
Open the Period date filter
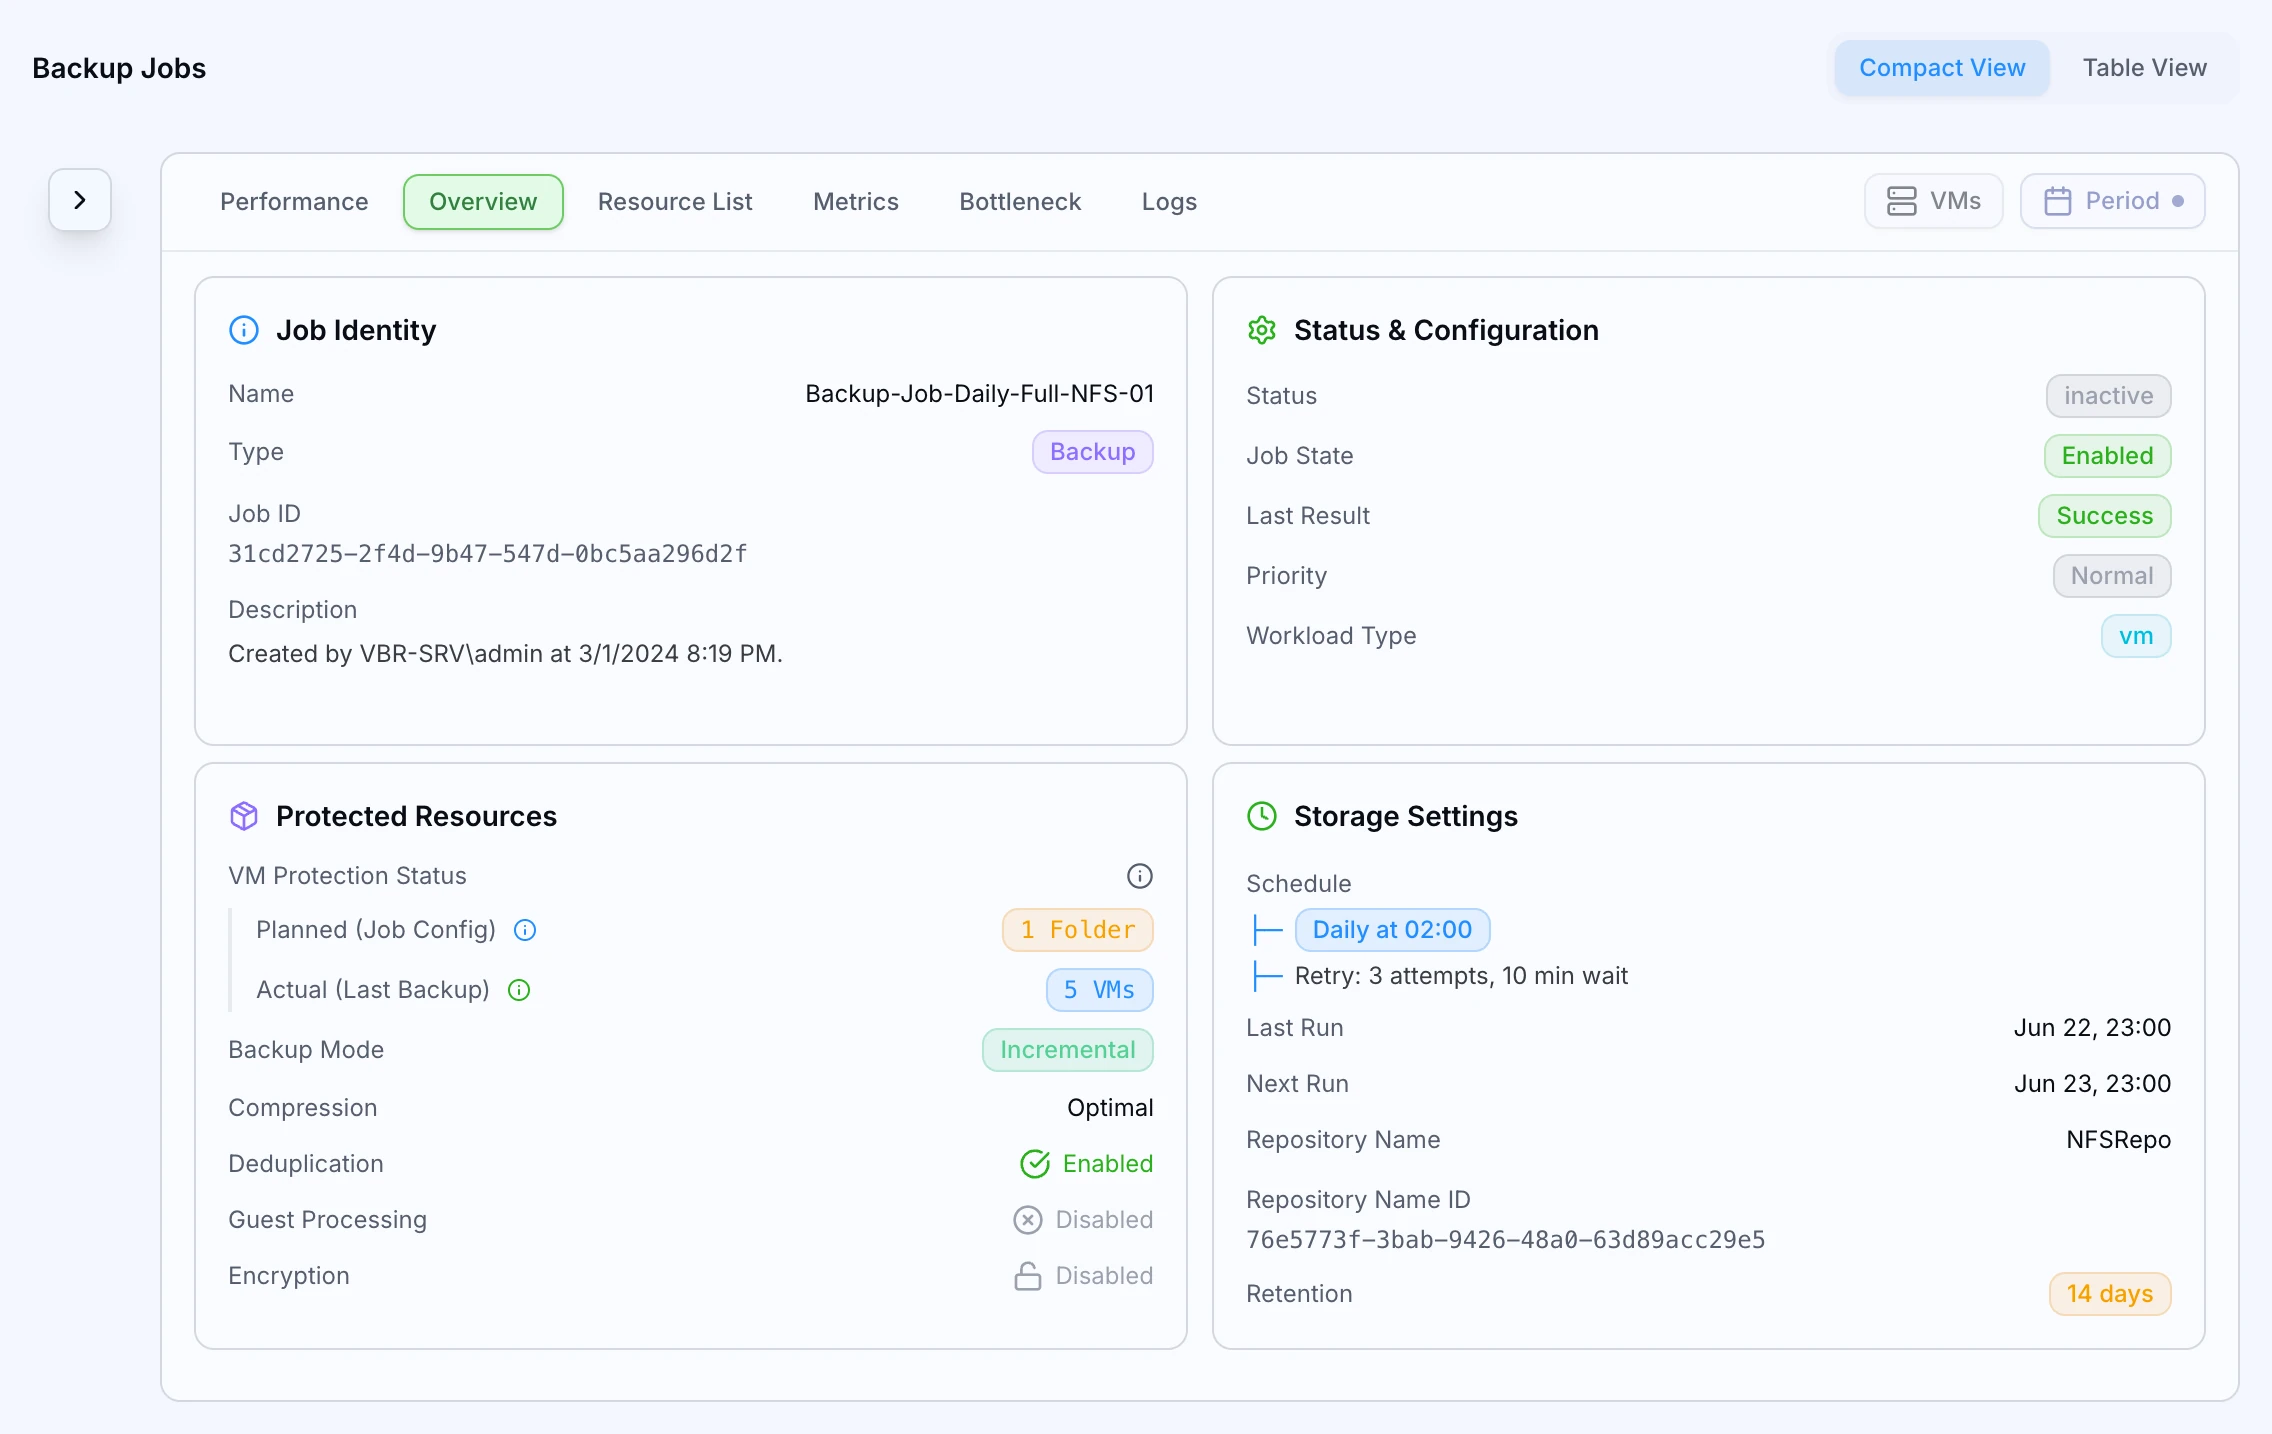pos(2112,201)
